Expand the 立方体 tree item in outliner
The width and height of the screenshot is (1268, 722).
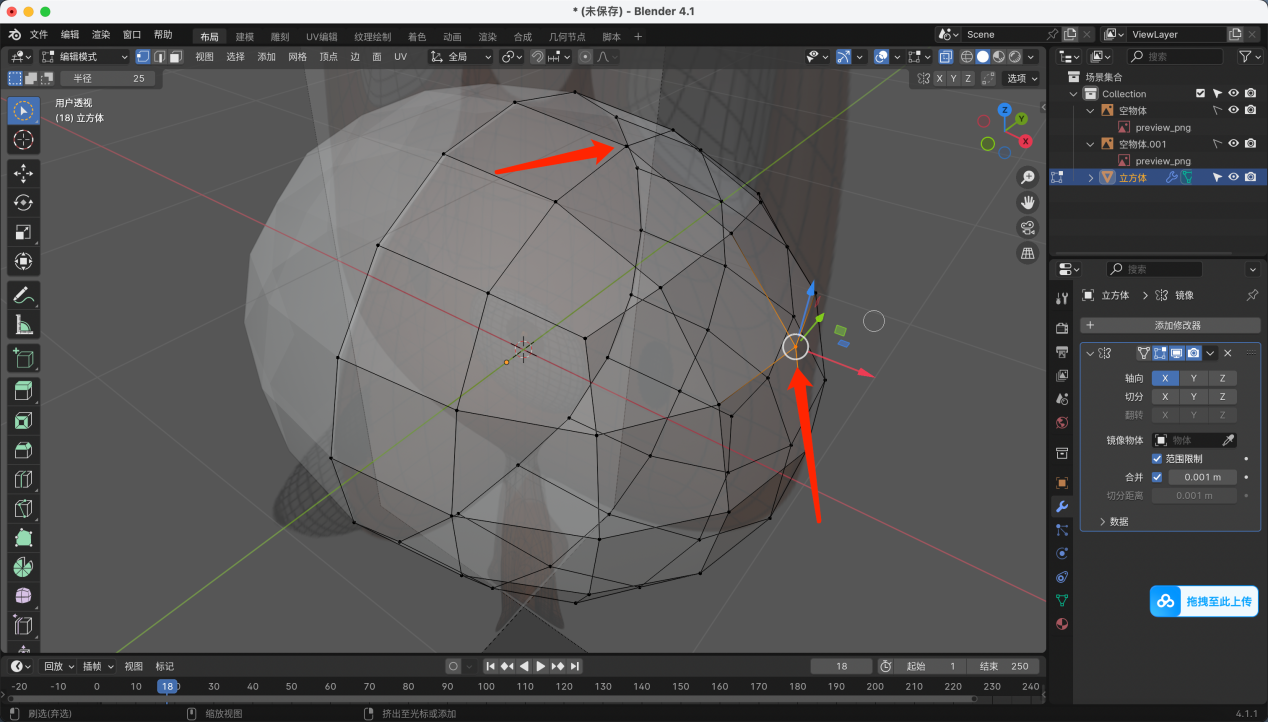pos(1090,178)
